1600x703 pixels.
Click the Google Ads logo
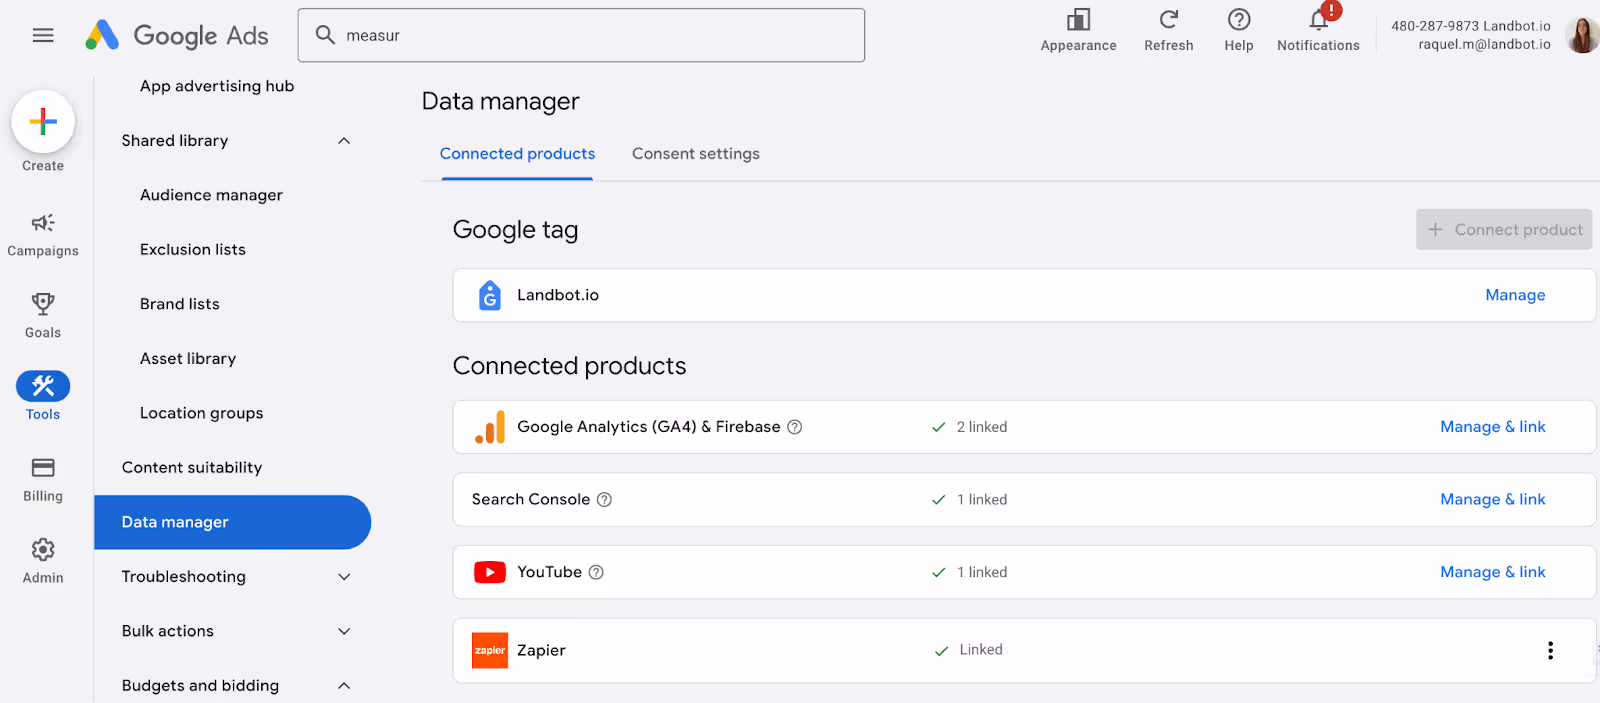pos(177,35)
